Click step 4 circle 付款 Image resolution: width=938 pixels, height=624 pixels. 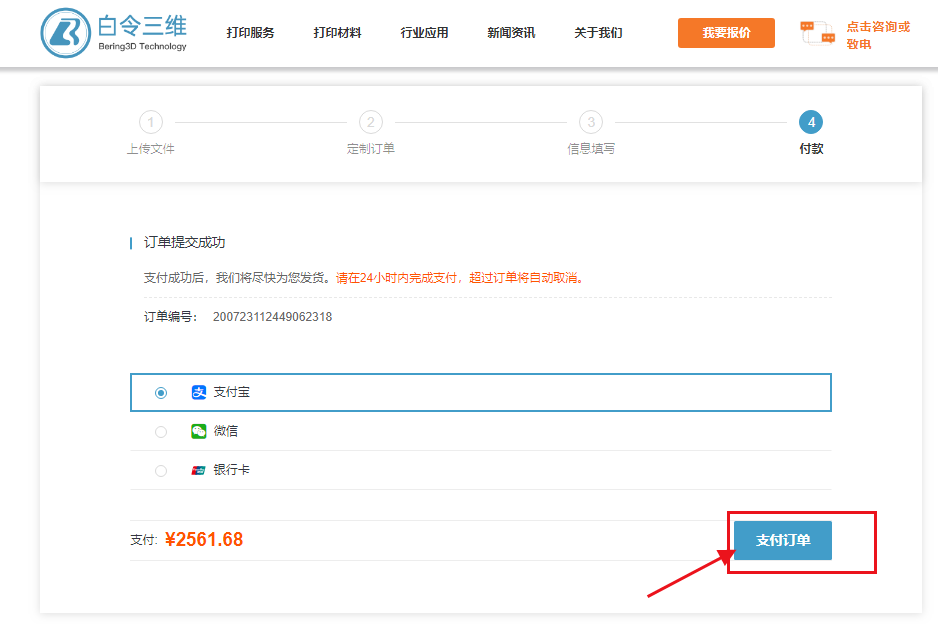tap(811, 123)
